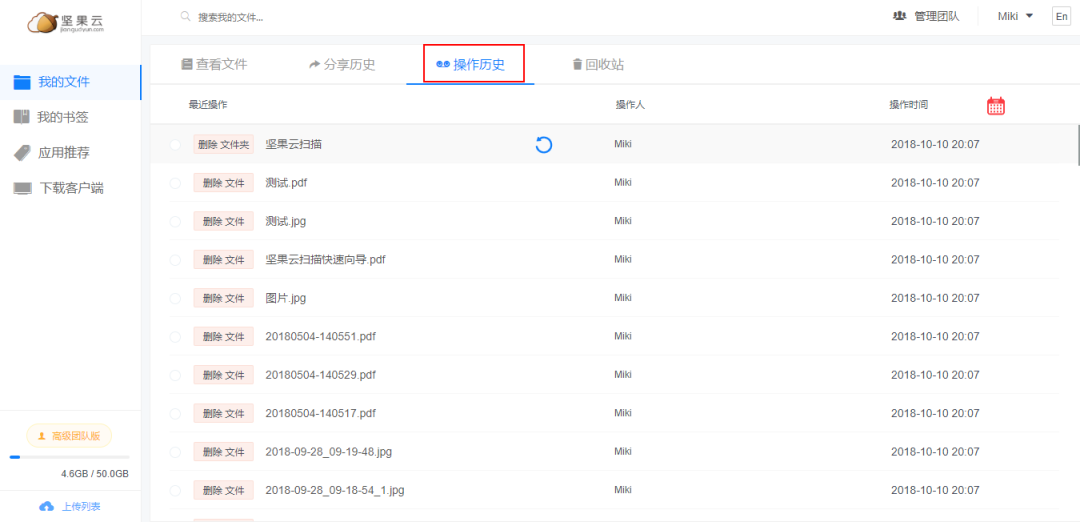Viewport: 1080px width, 522px height.
Task: Go to 我的文件 in sidebar
Action: (70, 82)
